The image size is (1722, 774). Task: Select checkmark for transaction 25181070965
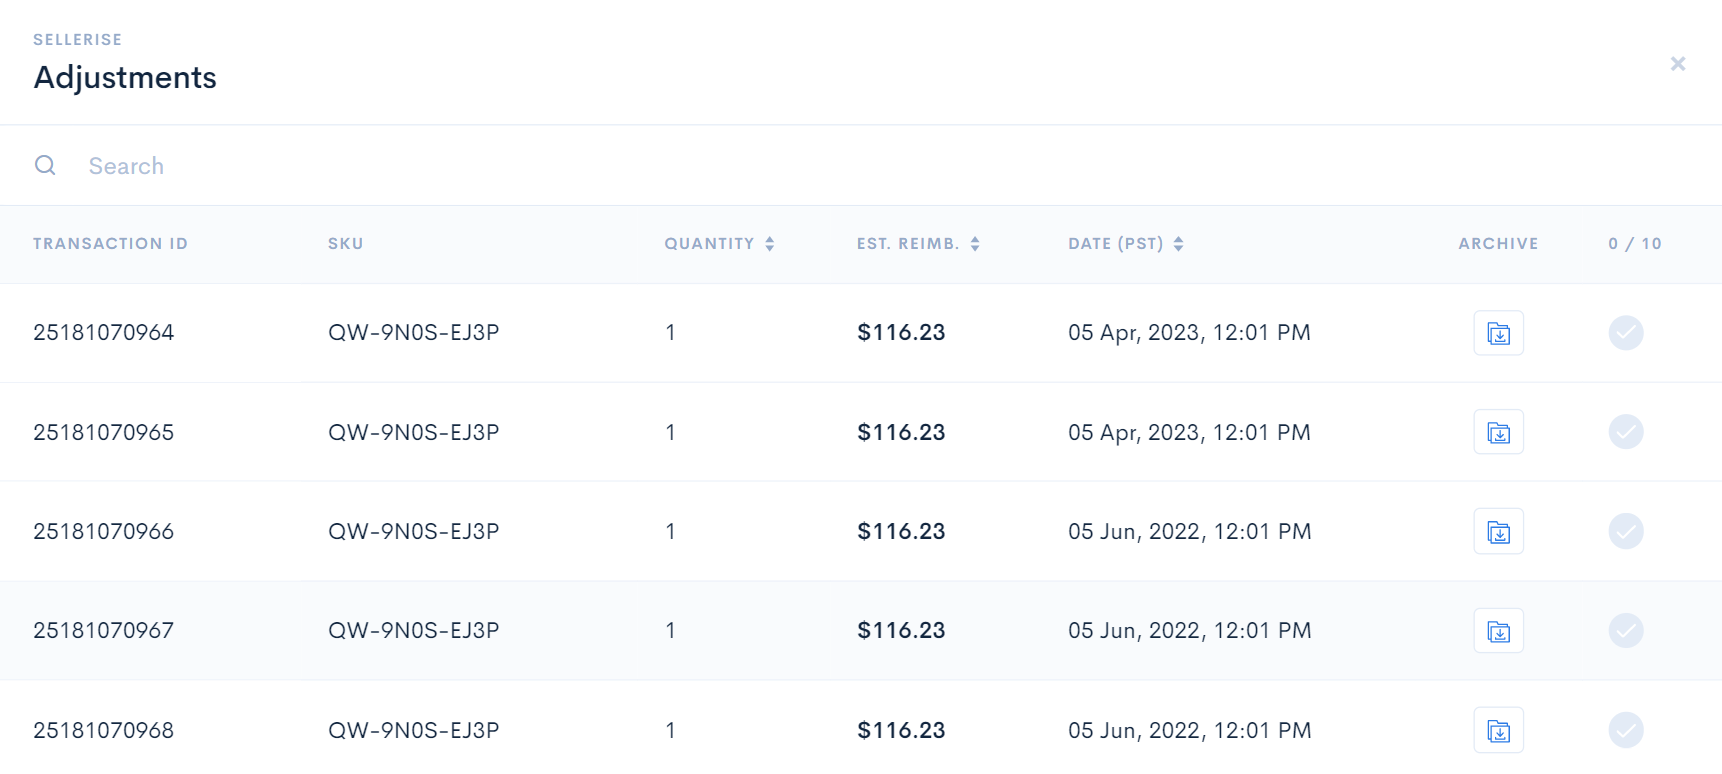[1626, 432]
